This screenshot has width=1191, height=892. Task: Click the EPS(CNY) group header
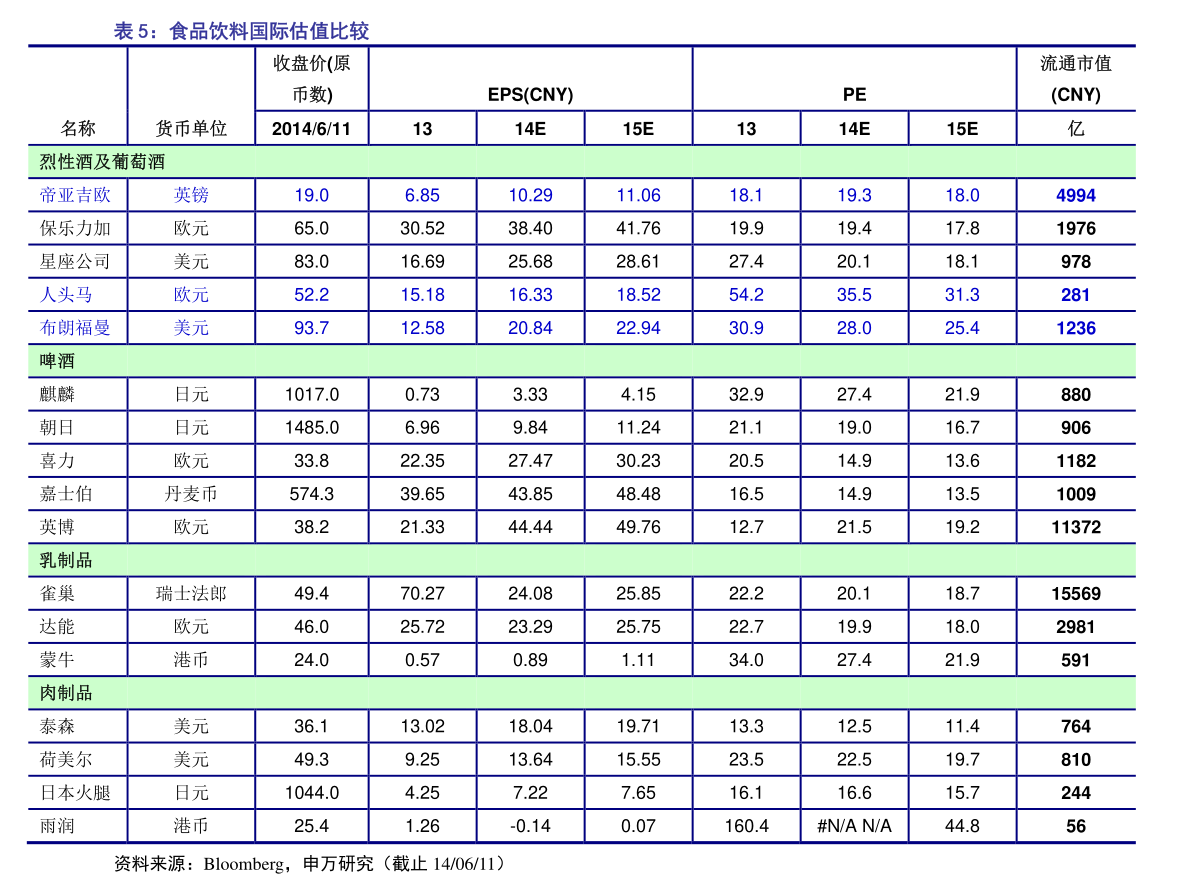tap(530, 94)
